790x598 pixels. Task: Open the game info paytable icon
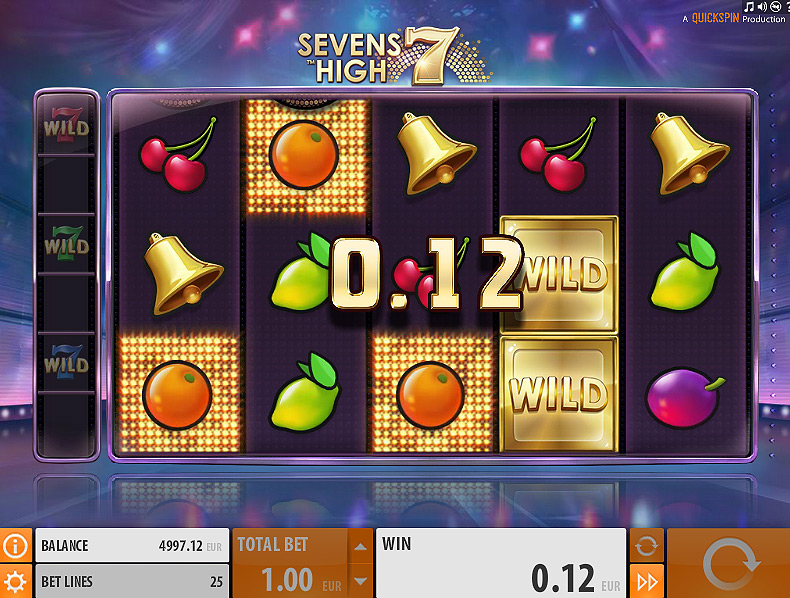coord(16,545)
